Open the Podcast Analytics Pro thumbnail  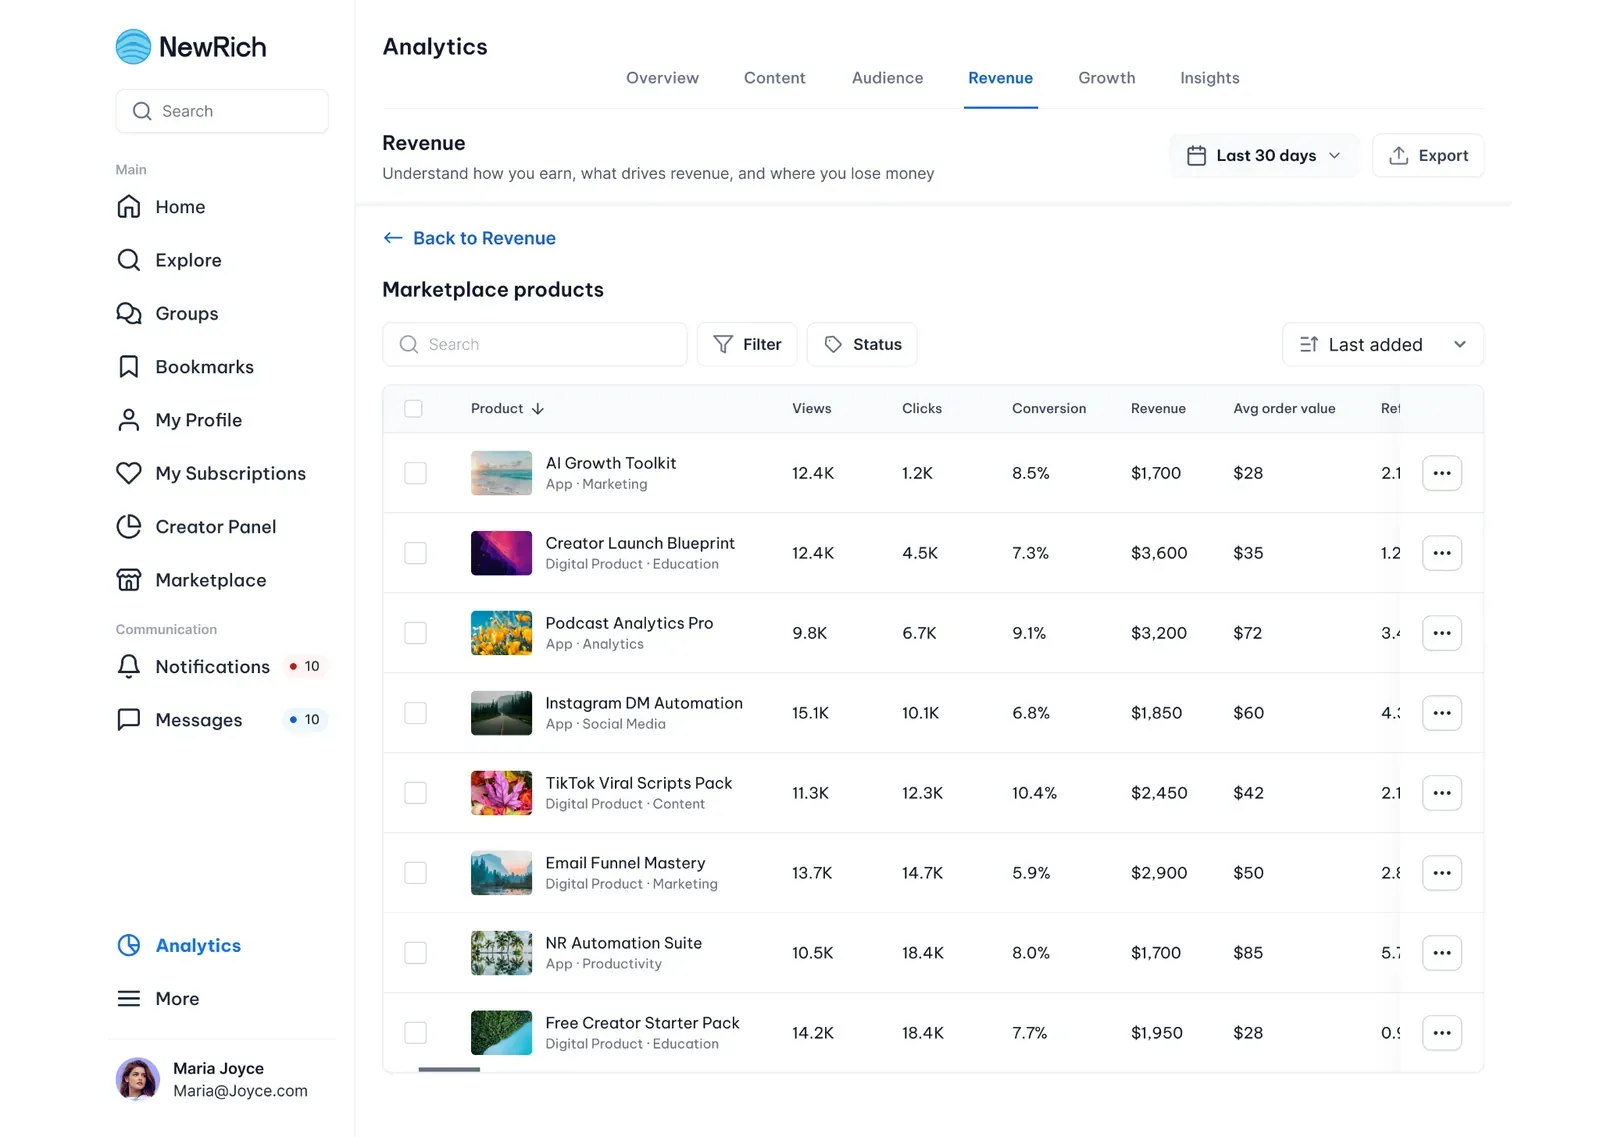coord(501,633)
